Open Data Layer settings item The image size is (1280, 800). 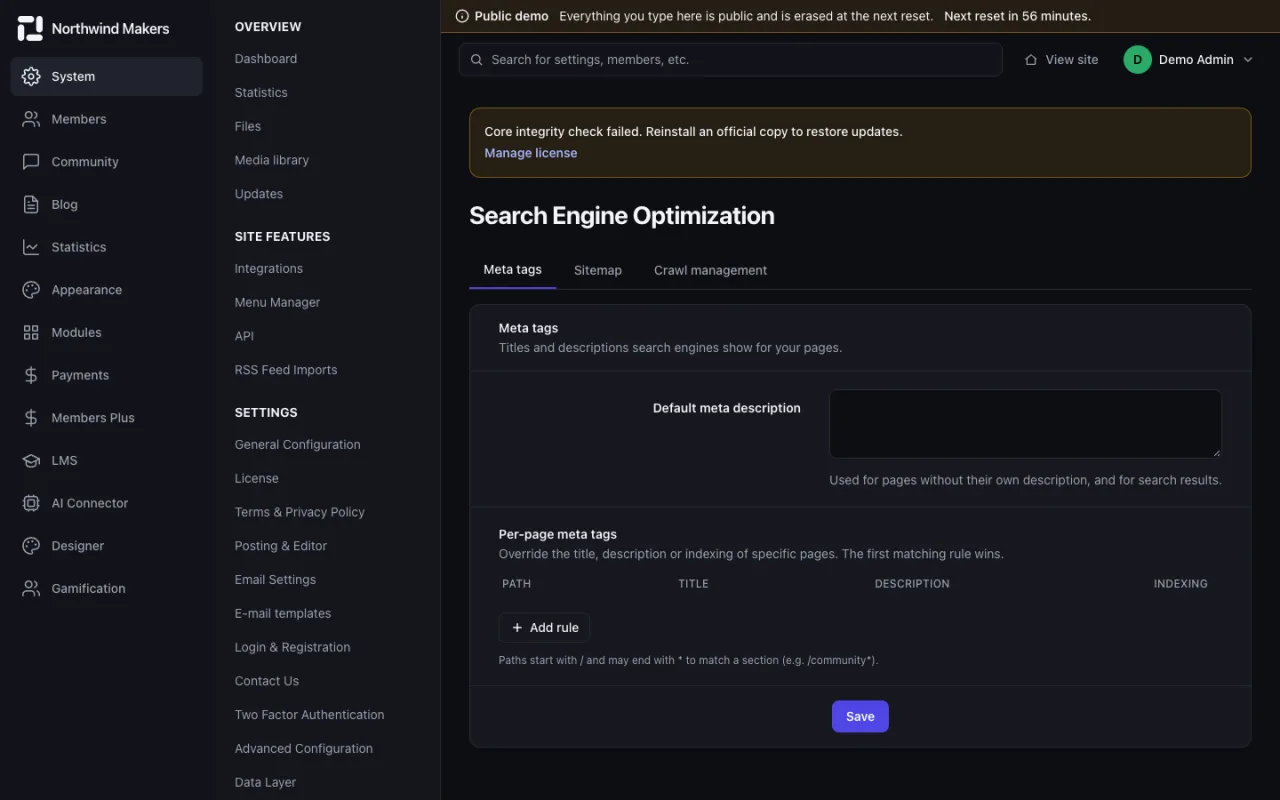tap(265, 783)
